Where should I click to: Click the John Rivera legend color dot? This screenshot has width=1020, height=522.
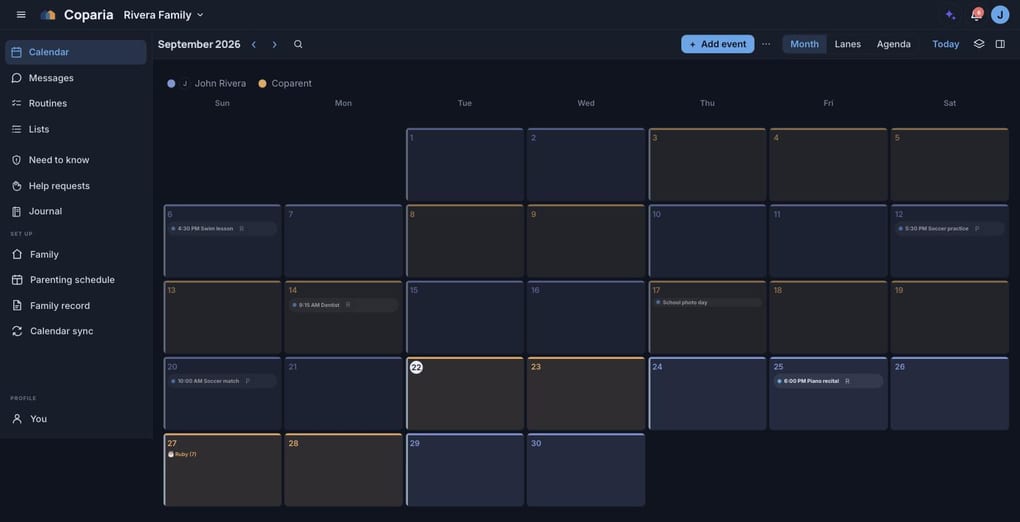point(171,83)
